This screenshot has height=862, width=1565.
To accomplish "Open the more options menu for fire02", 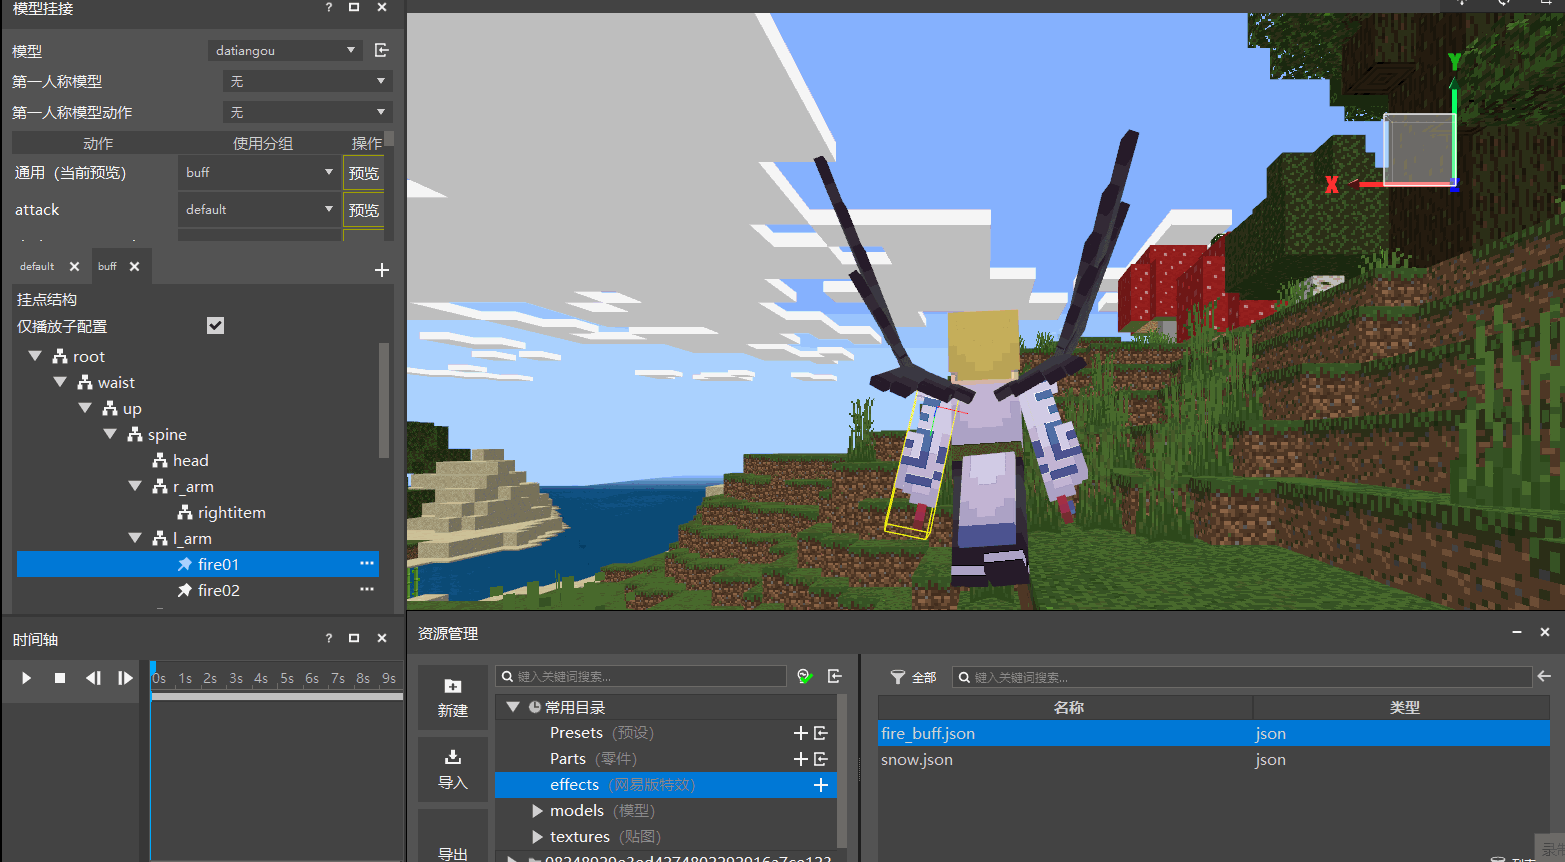I will 367,590.
